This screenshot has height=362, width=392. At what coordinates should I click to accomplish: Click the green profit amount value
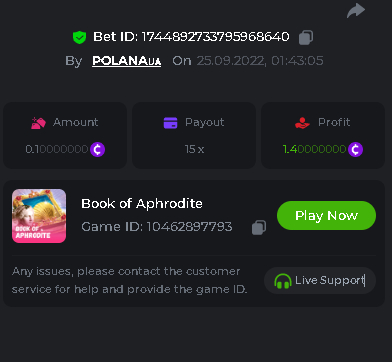click(314, 149)
